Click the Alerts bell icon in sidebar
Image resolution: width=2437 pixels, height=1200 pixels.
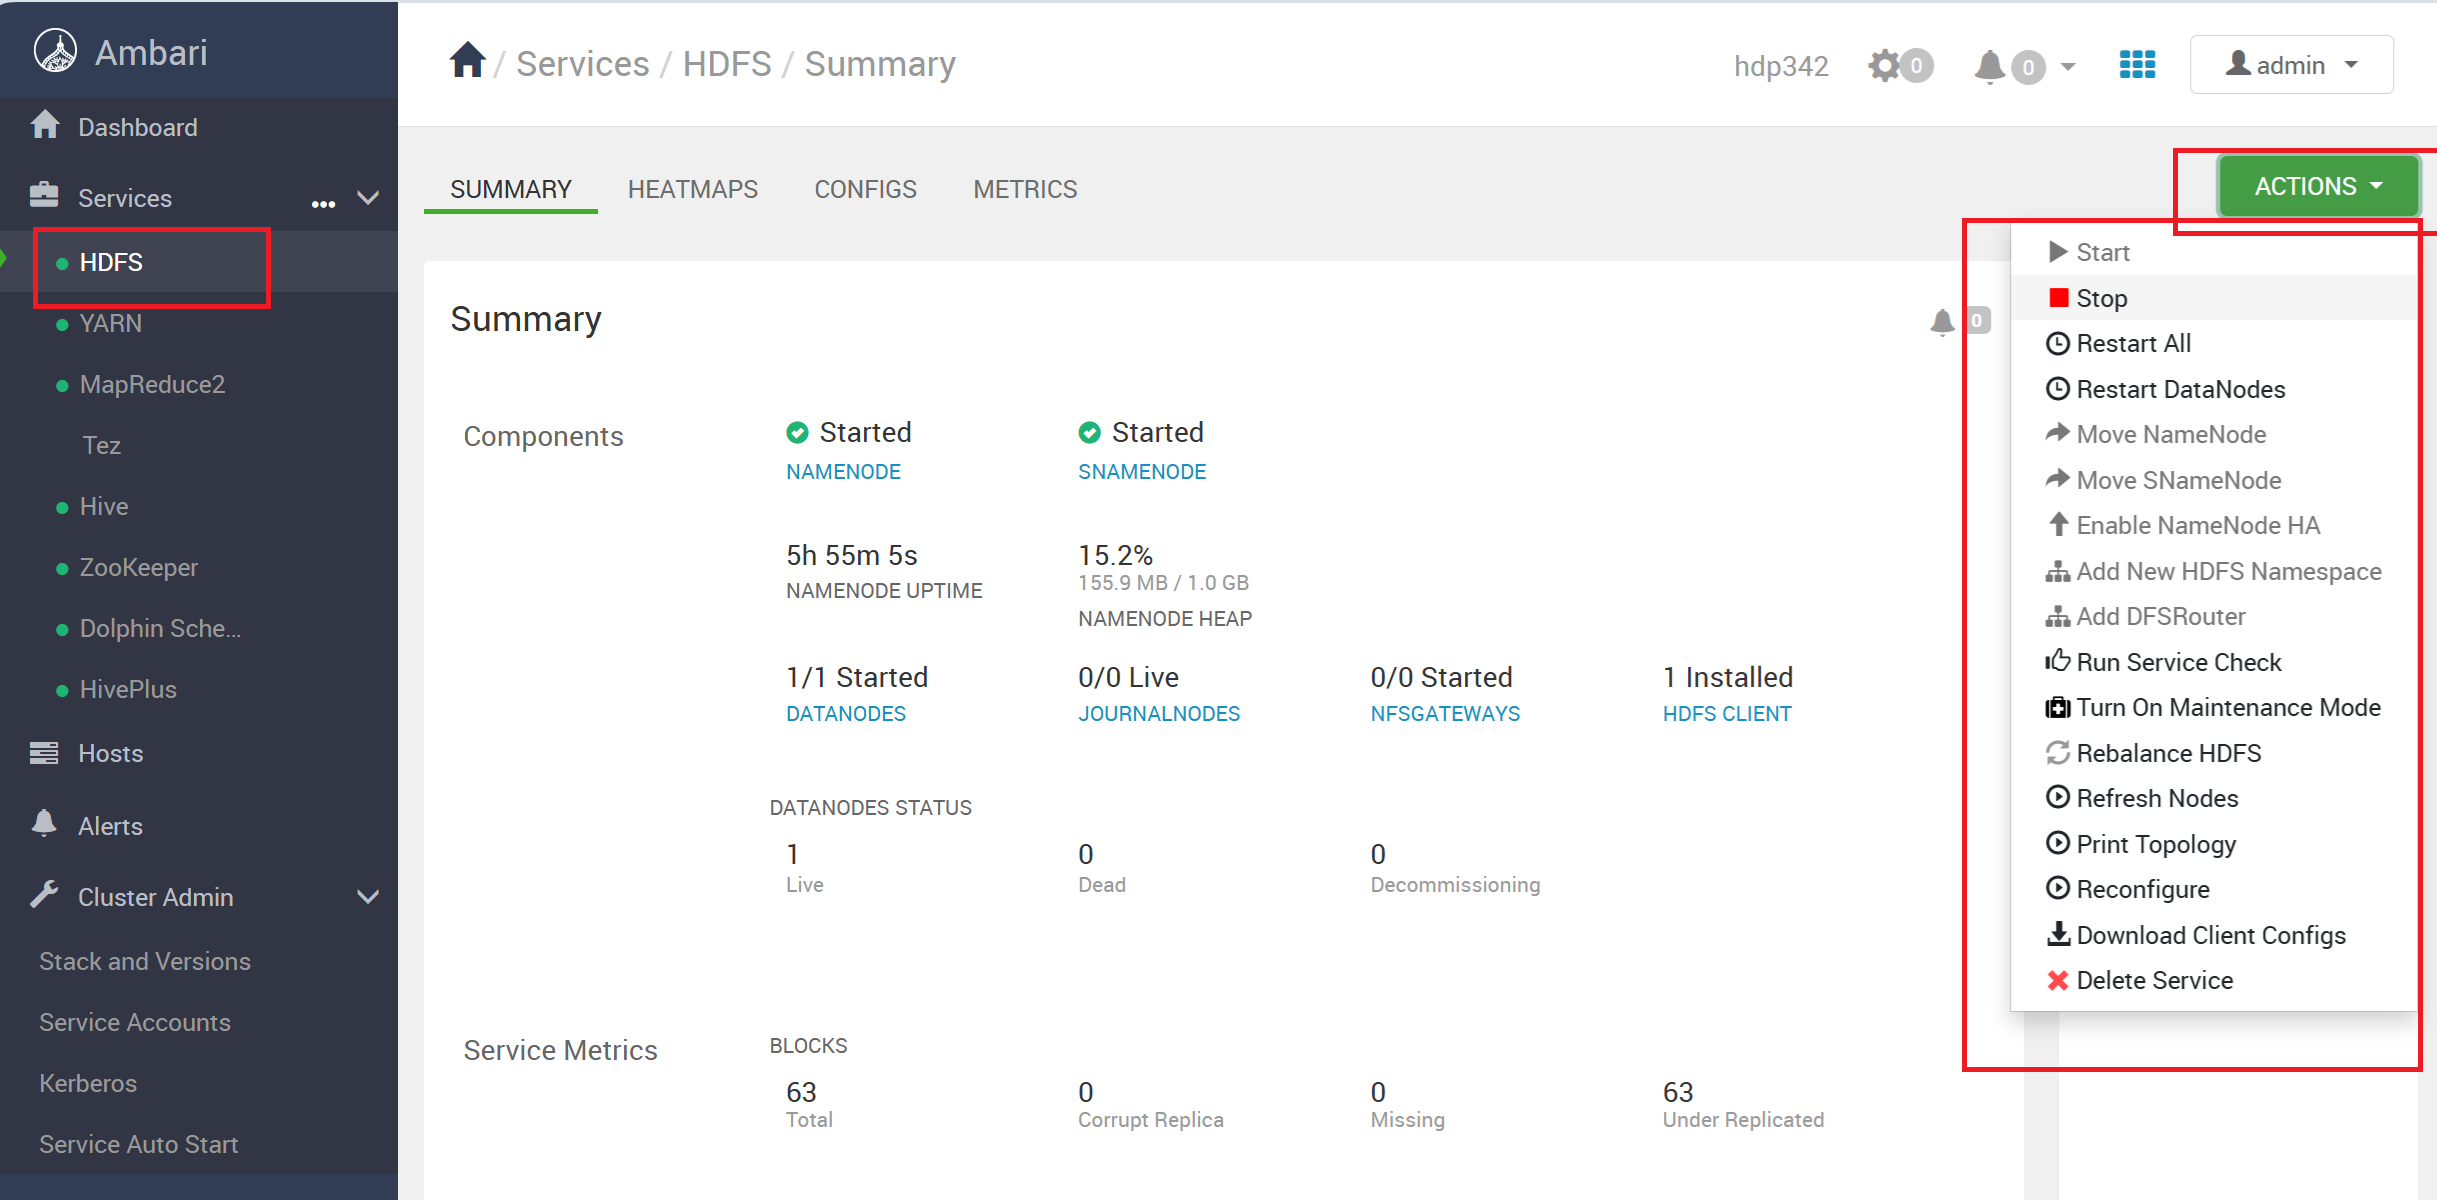point(44,823)
